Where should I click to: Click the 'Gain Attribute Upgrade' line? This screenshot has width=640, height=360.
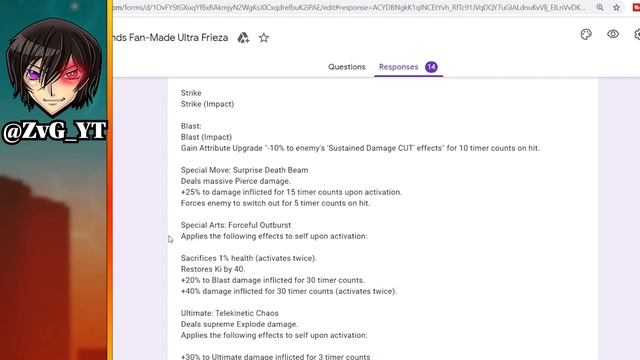click(360, 148)
